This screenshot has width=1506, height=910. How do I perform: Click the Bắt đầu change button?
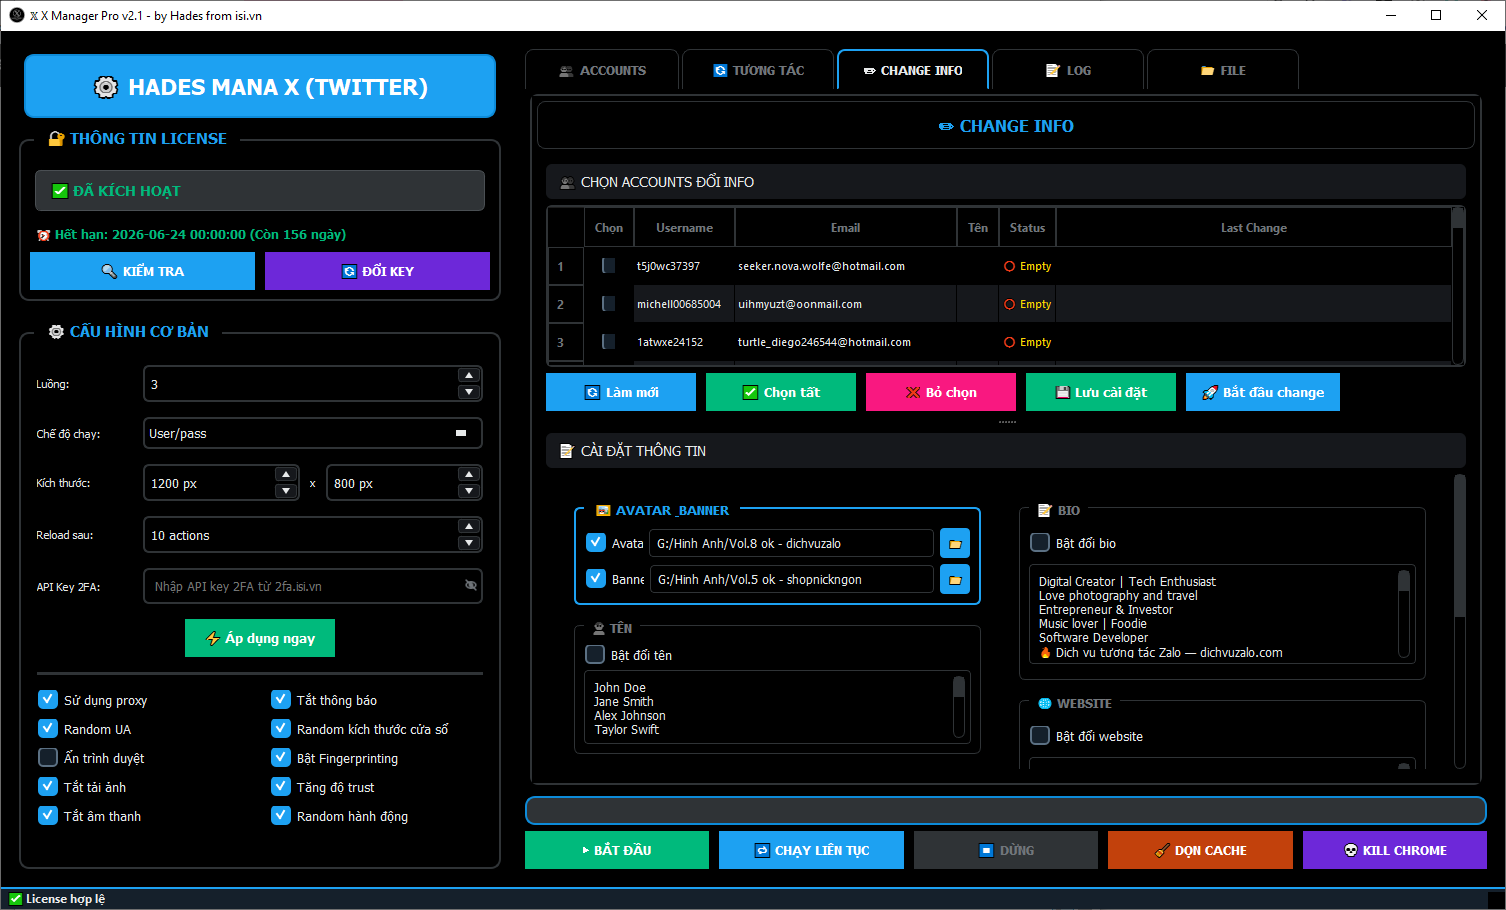[1262, 392]
